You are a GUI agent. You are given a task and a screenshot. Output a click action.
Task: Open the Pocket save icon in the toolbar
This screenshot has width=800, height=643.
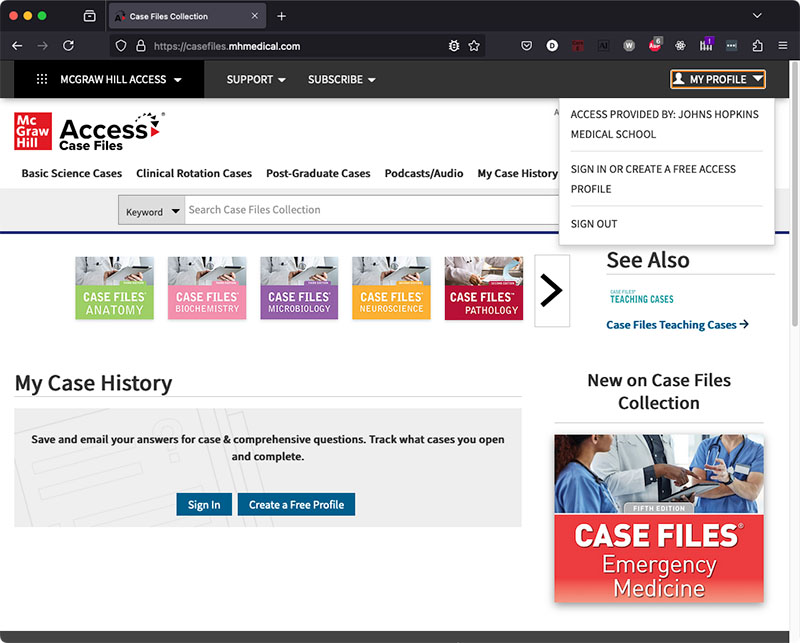[x=527, y=46]
